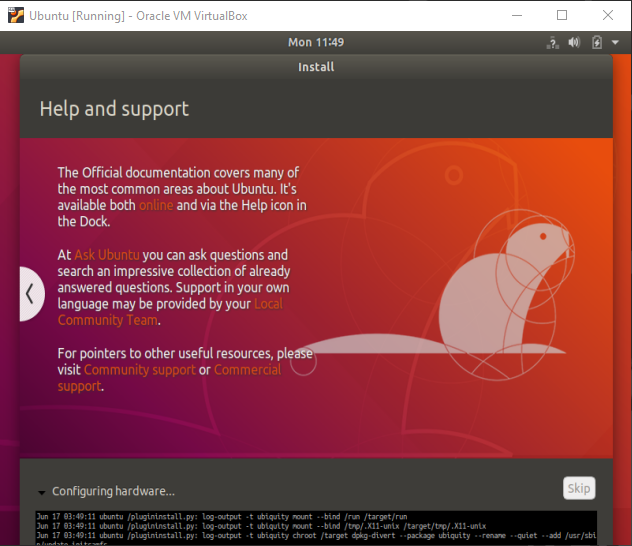Click the VirtualBox window icon

[x=16, y=15]
